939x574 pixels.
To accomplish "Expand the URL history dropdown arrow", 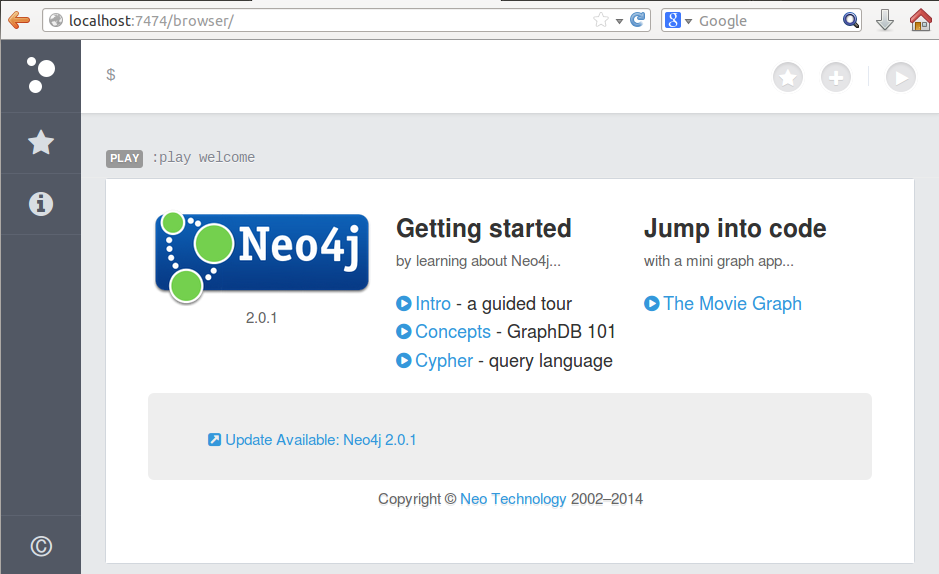I will pyautogui.click(x=619, y=21).
